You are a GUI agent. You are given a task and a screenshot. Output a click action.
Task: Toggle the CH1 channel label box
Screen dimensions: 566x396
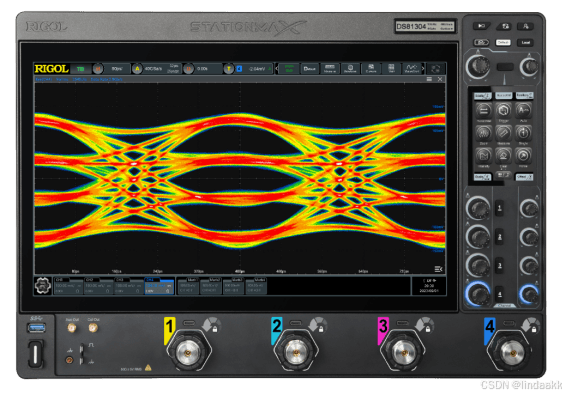[68, 286]
